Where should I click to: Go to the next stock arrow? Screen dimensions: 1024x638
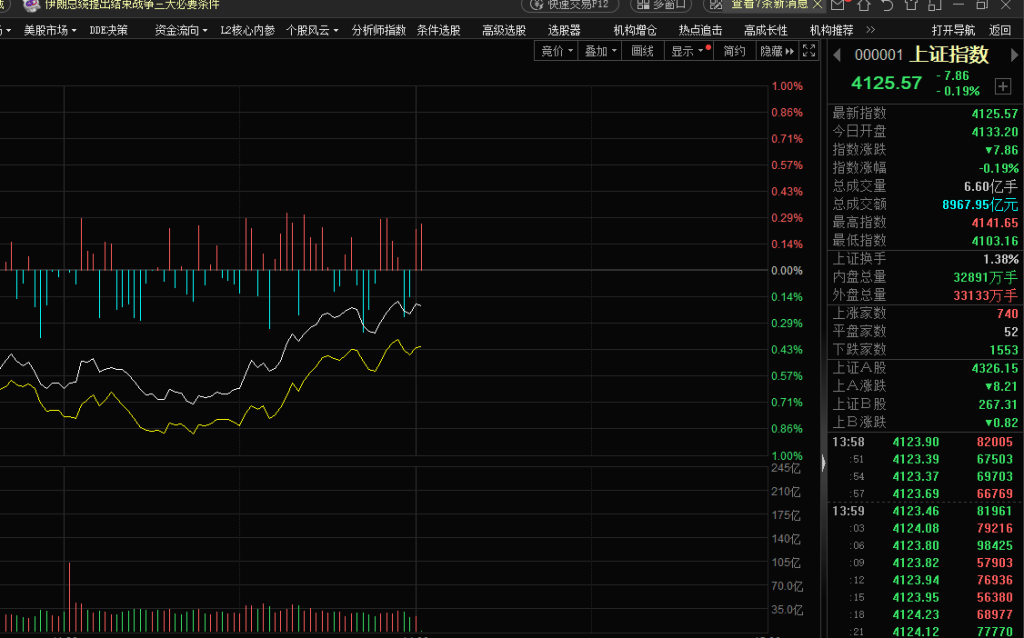tap(1014, 56)
